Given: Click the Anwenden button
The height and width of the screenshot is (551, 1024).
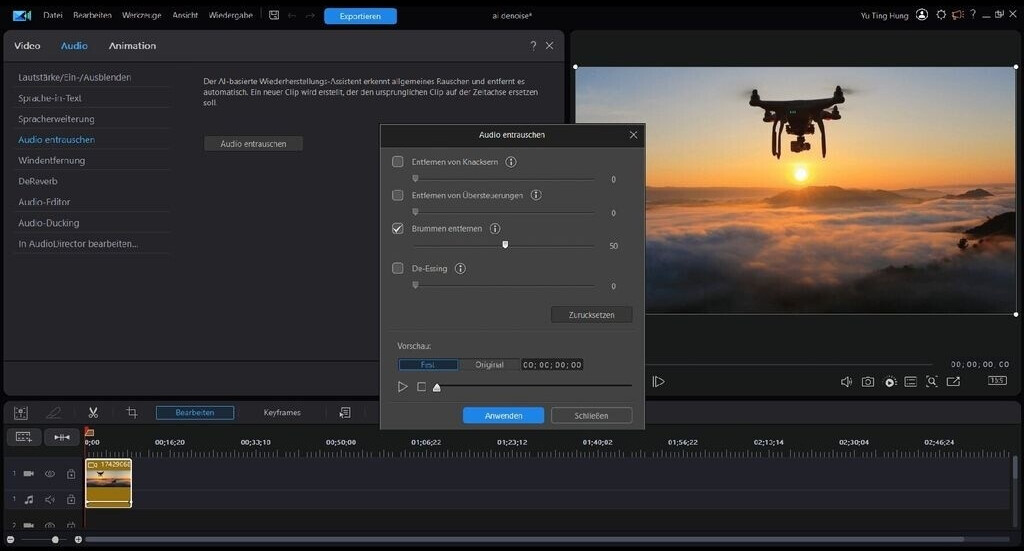Looking at the screenshot, I should click(503, 415).
